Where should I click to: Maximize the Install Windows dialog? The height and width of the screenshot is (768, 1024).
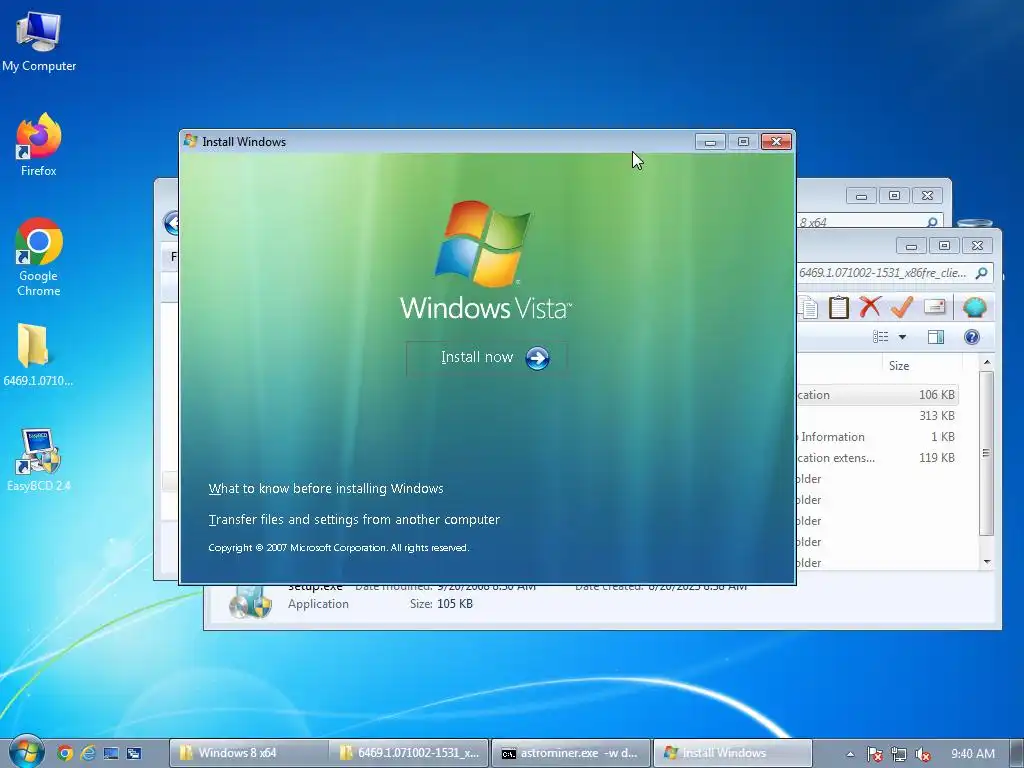(x=743, y=142)
